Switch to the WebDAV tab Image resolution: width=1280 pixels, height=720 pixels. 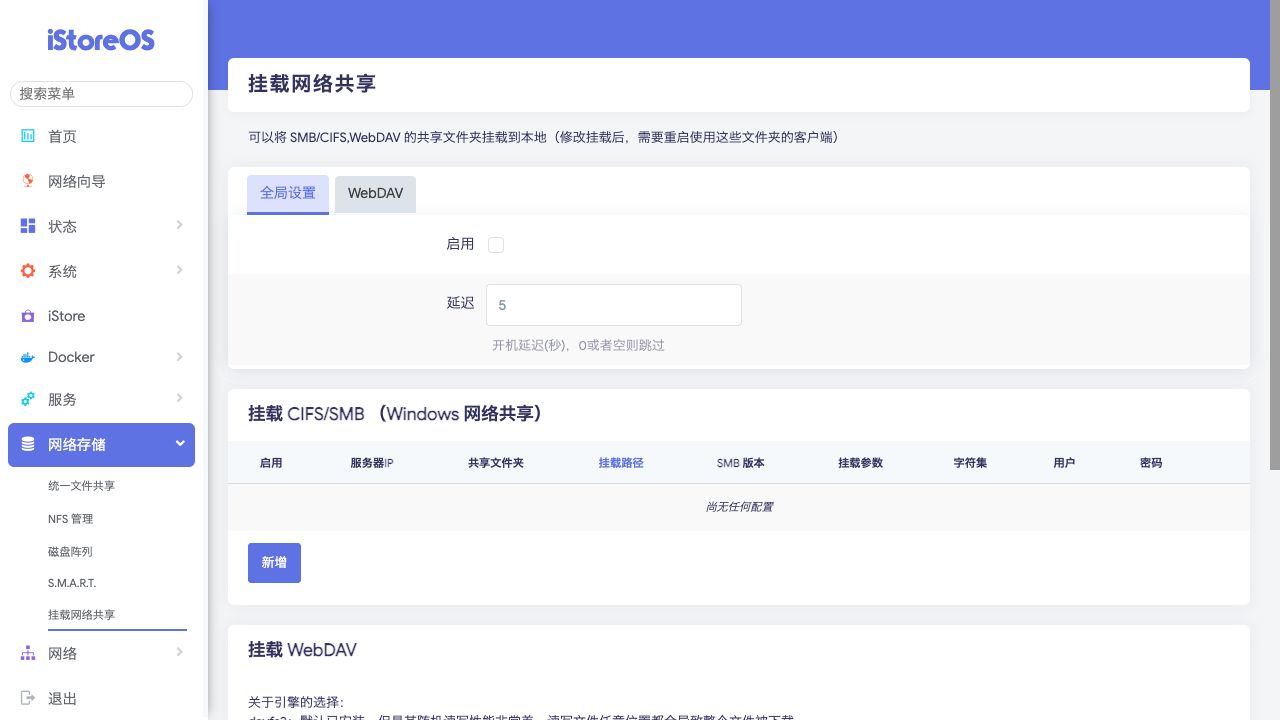point(375,194)
